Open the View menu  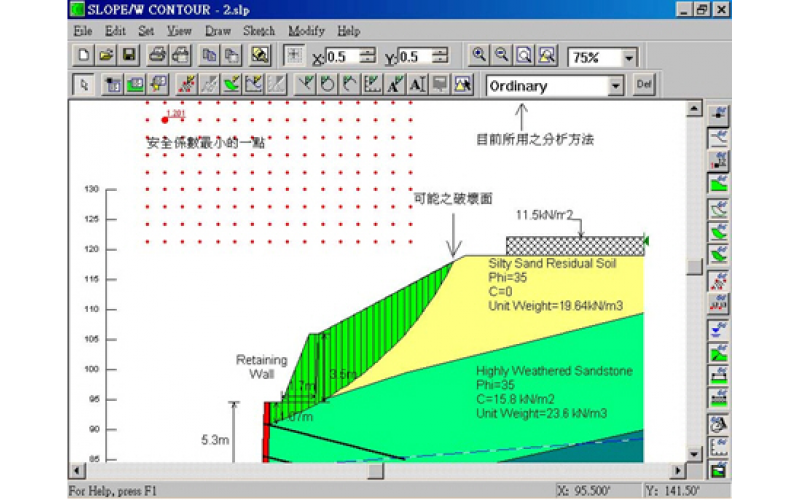tap(179, 31)
